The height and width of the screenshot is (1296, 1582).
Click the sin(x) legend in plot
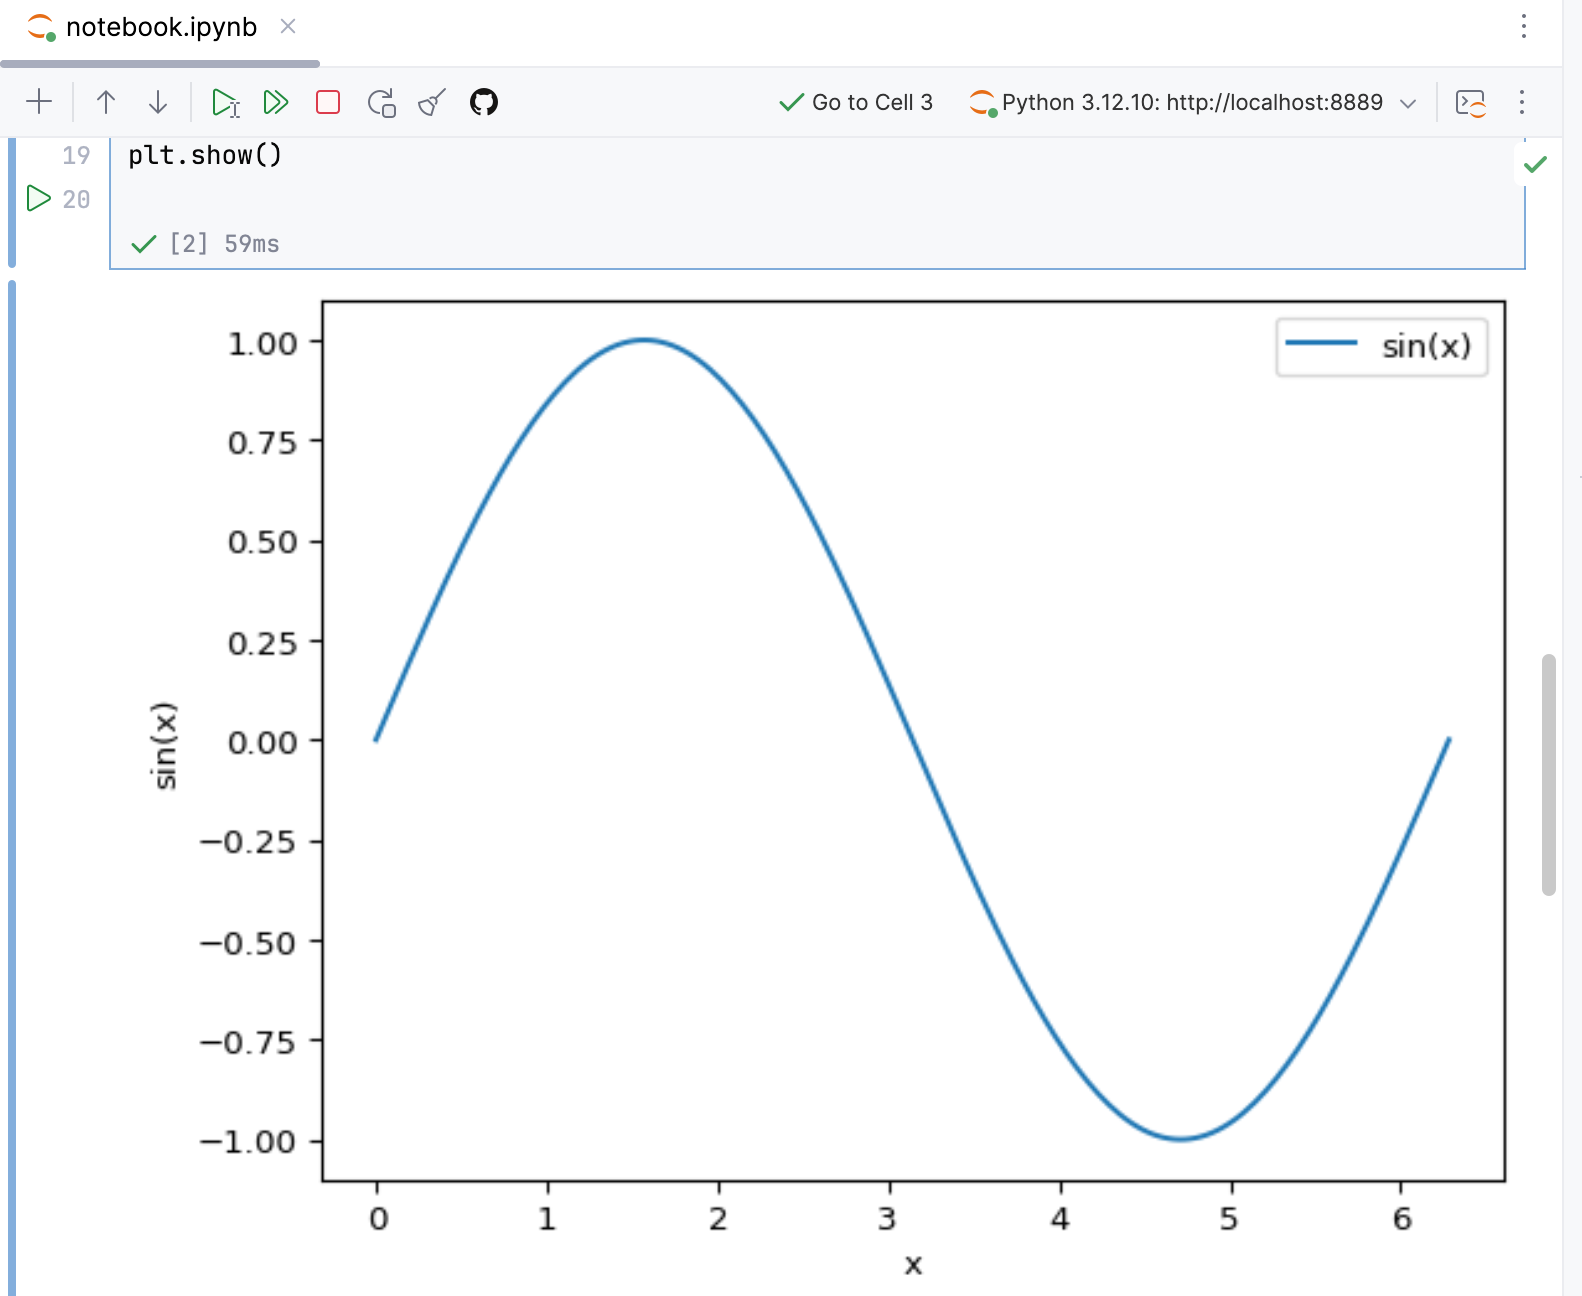(1382, 347)
